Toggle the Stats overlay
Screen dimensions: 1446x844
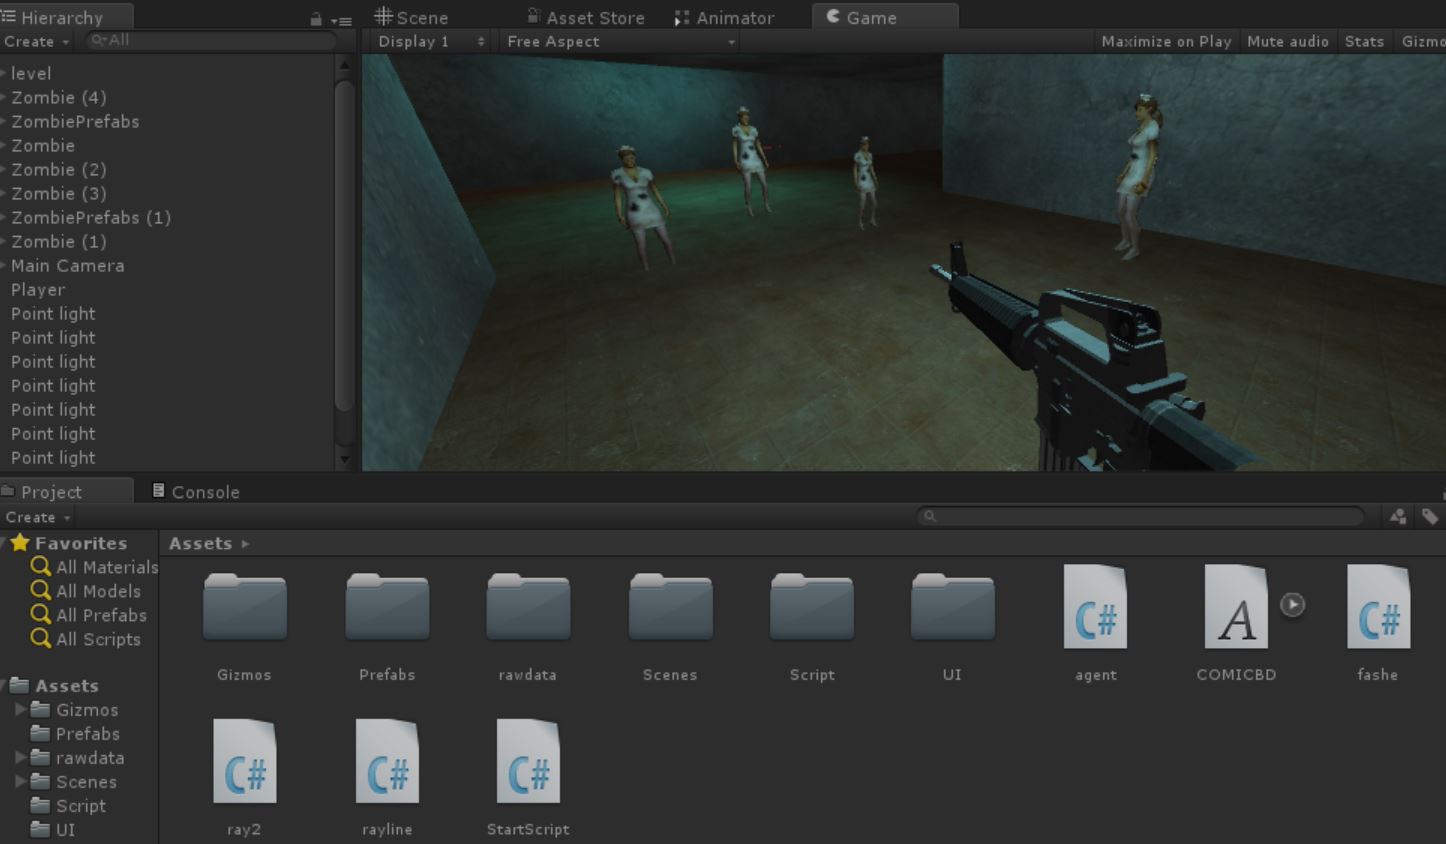(x=1364, y=41)
